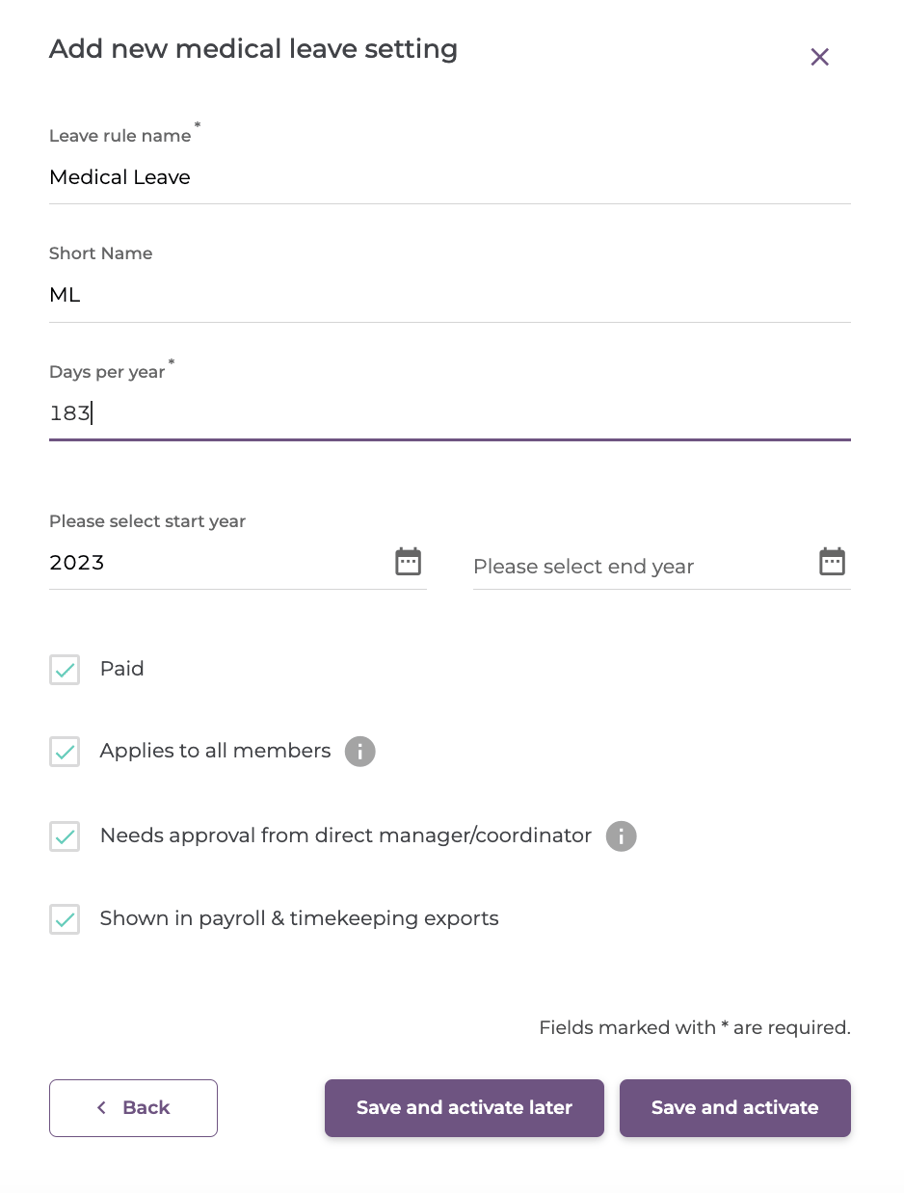Click the Add new medical leave setting title
The height and width of the screenshot is (1193, 904).
point(253,48)
